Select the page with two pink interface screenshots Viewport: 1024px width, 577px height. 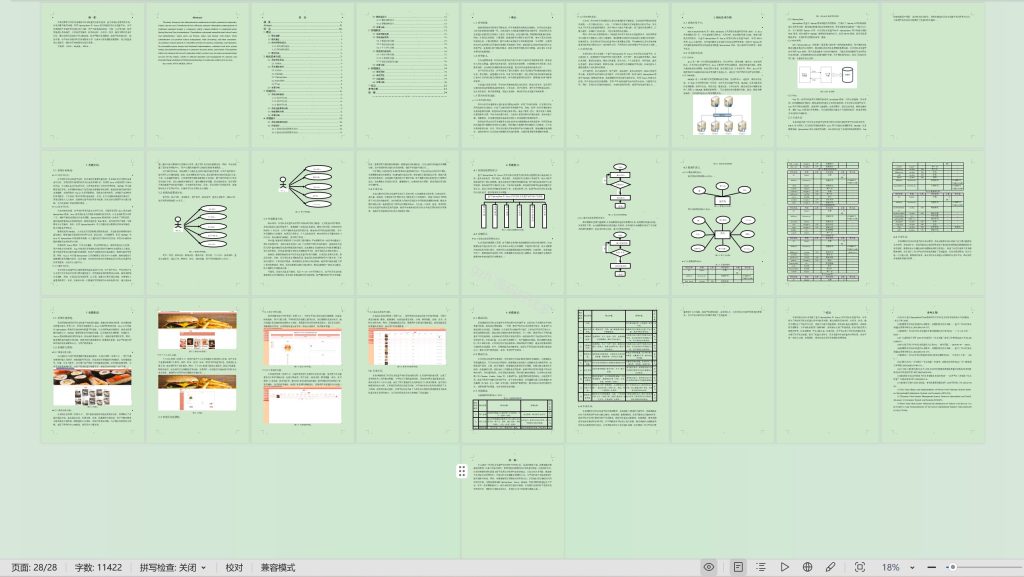click(303, 371)
